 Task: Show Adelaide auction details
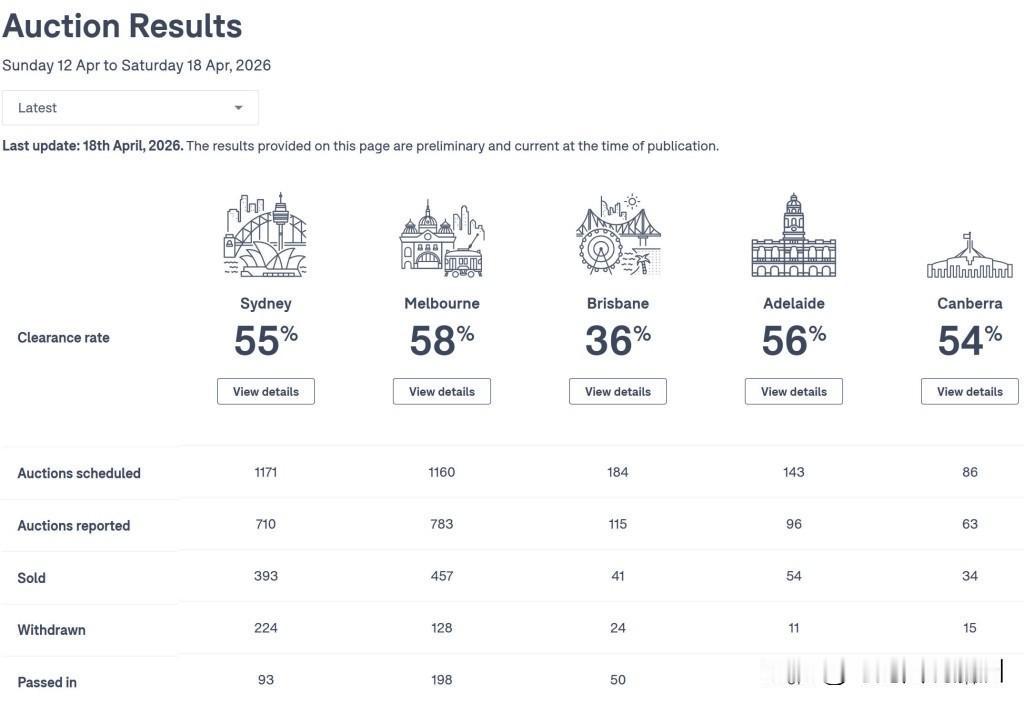click(794, 391)
